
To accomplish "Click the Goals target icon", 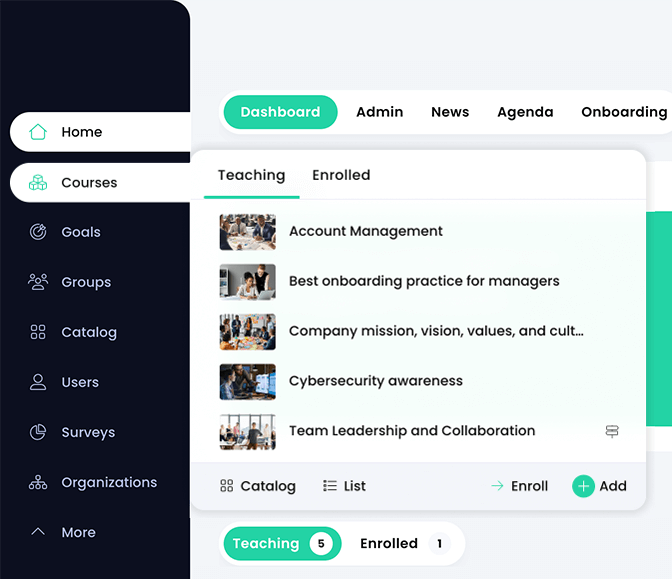I will click(38, 232).
